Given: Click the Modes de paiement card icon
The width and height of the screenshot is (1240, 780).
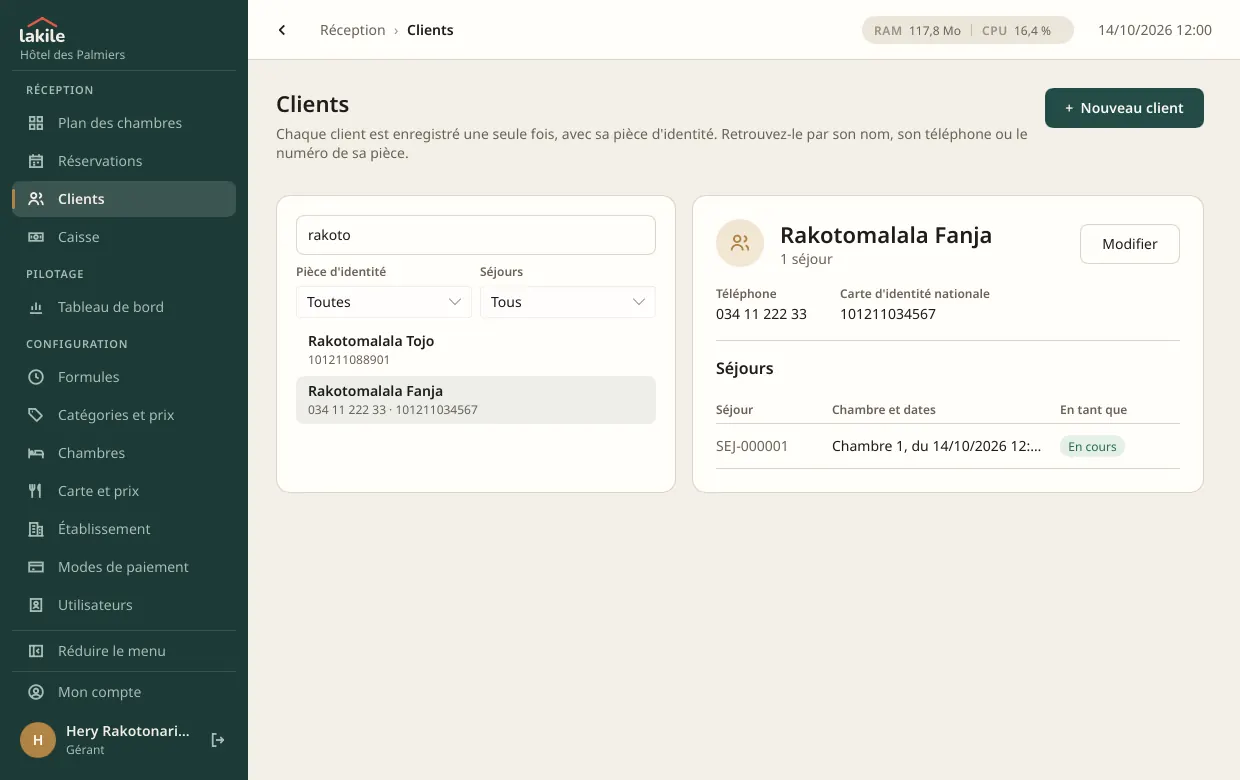Looking at the screenshot, I should pos(36,567).
